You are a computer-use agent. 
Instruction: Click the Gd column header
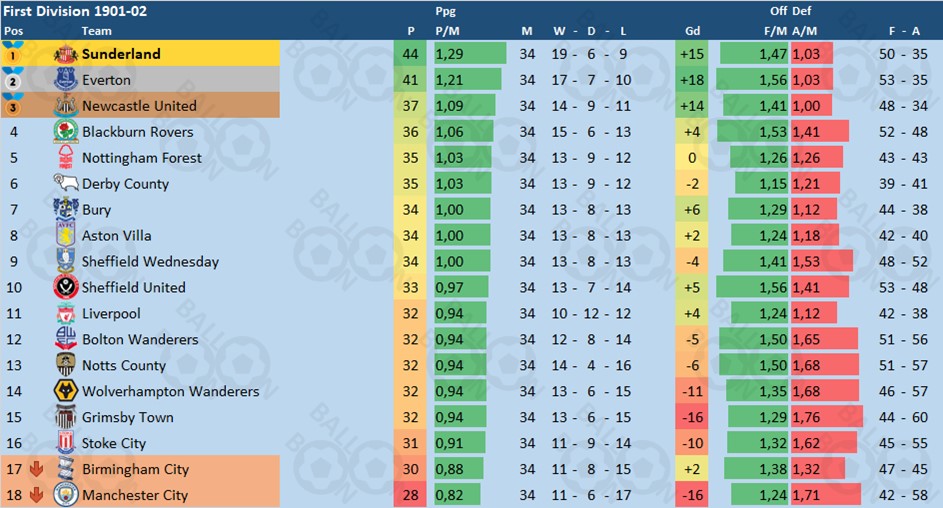pyautogui.click(x=691, y=31)
